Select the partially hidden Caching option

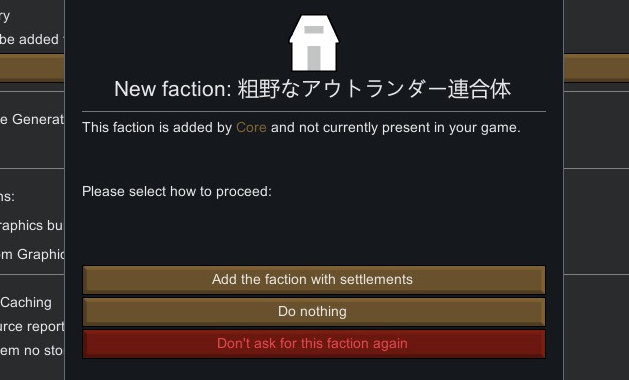coord(26,303)
